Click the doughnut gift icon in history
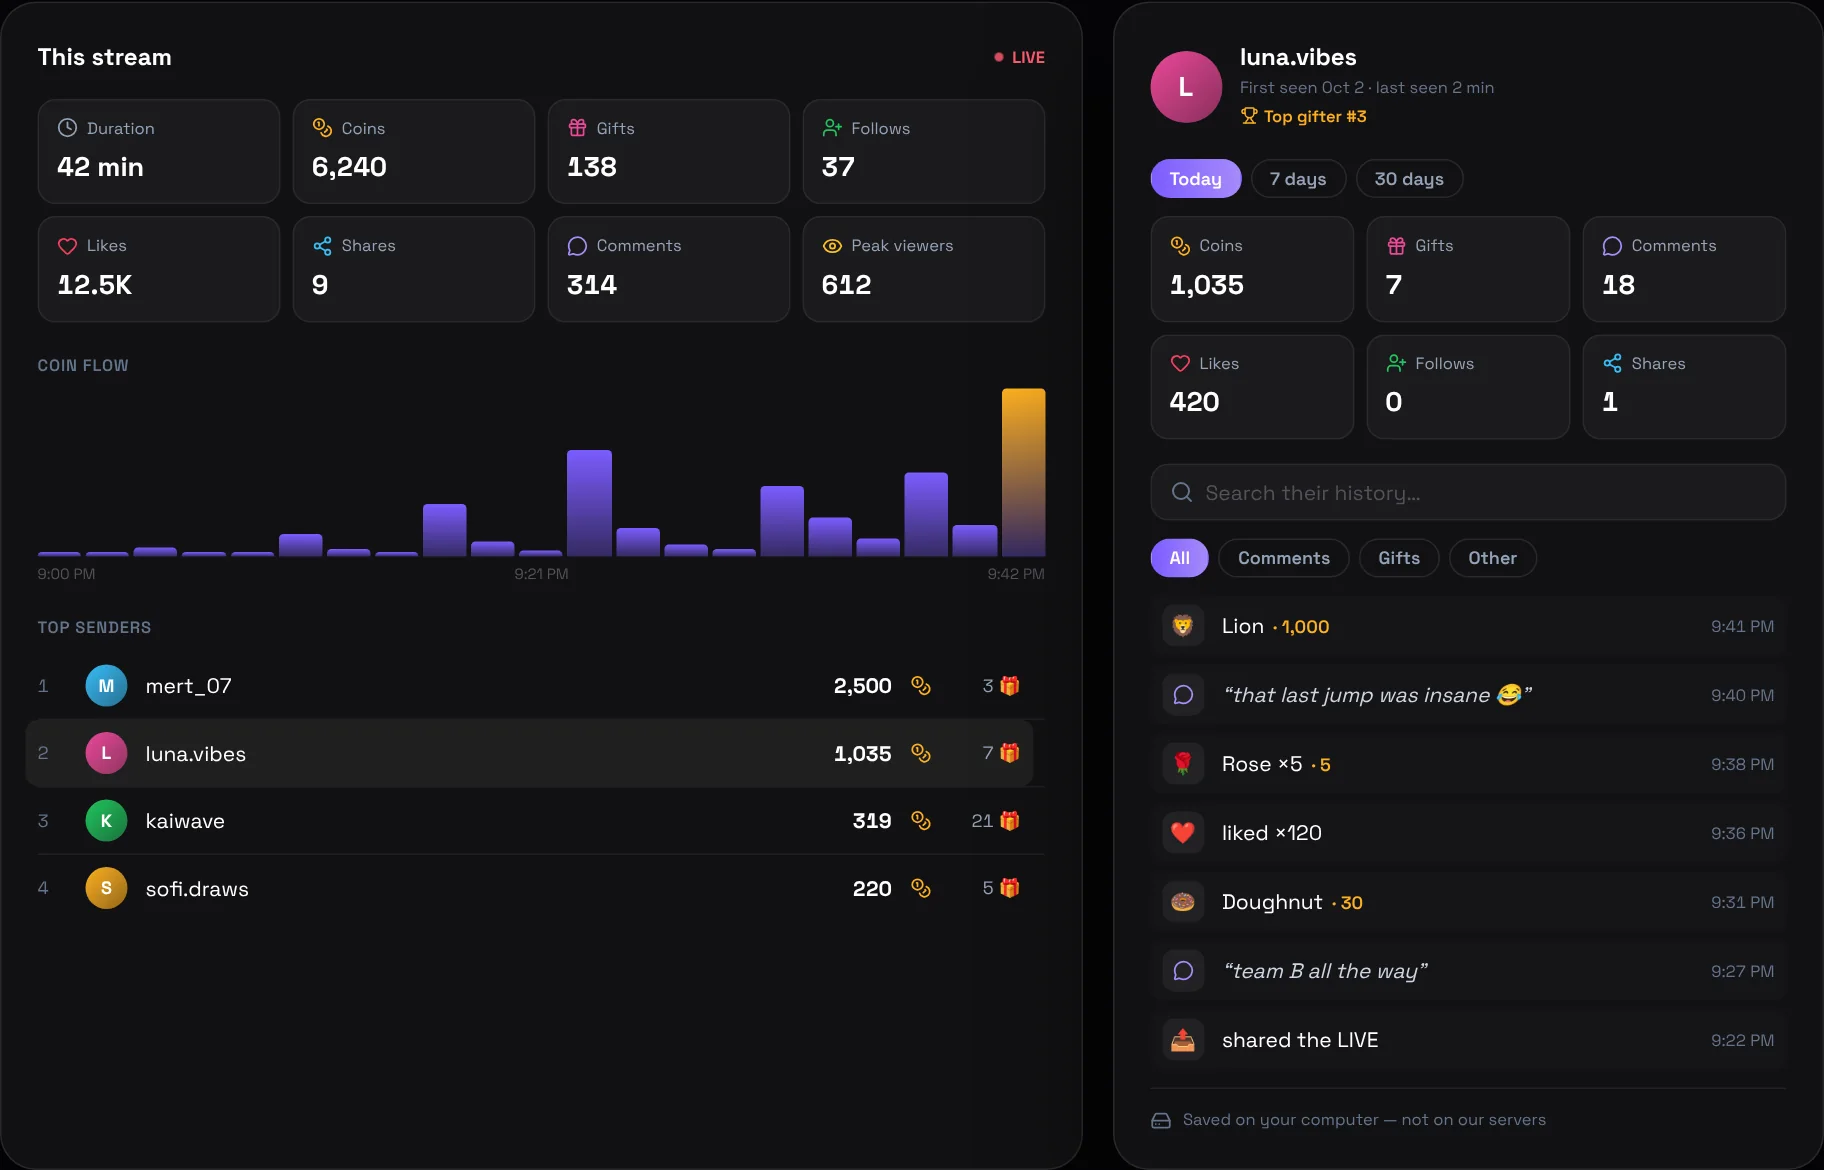The width and height of the screenshot is (1824, 1170). [1183, 902]
